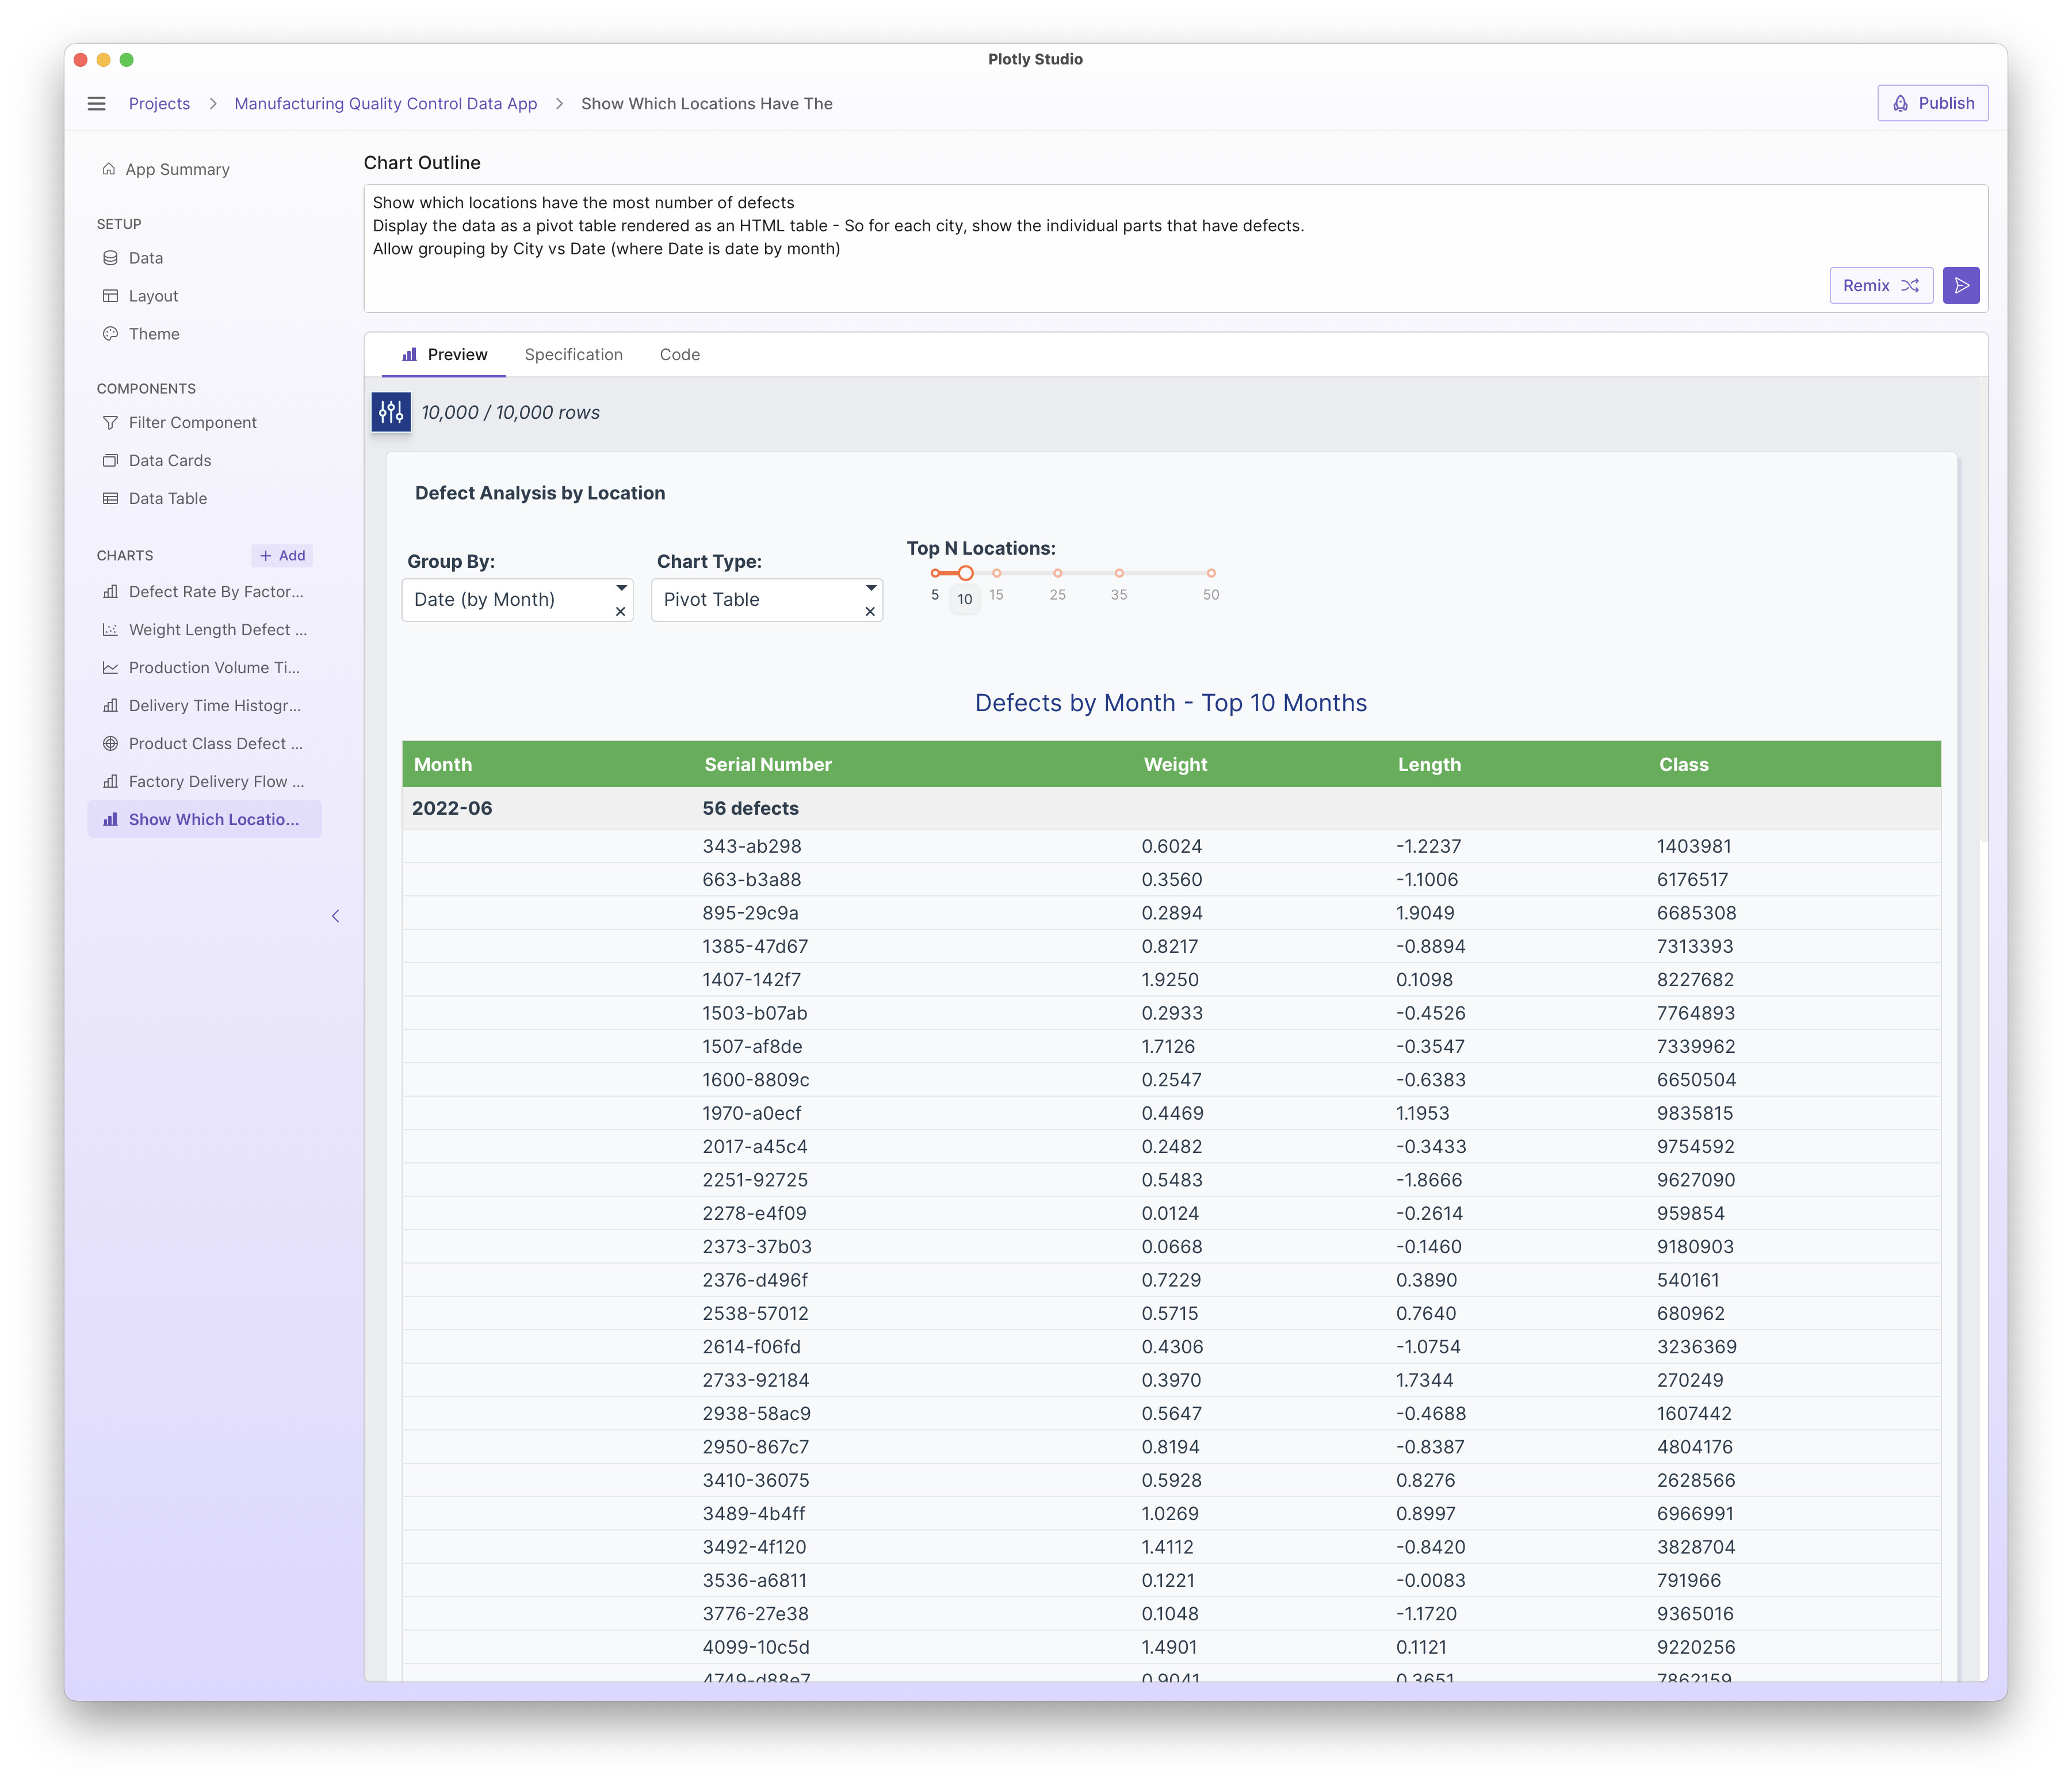Switch to the Code tab
2072x1786 pixels.
pos(679,354)
